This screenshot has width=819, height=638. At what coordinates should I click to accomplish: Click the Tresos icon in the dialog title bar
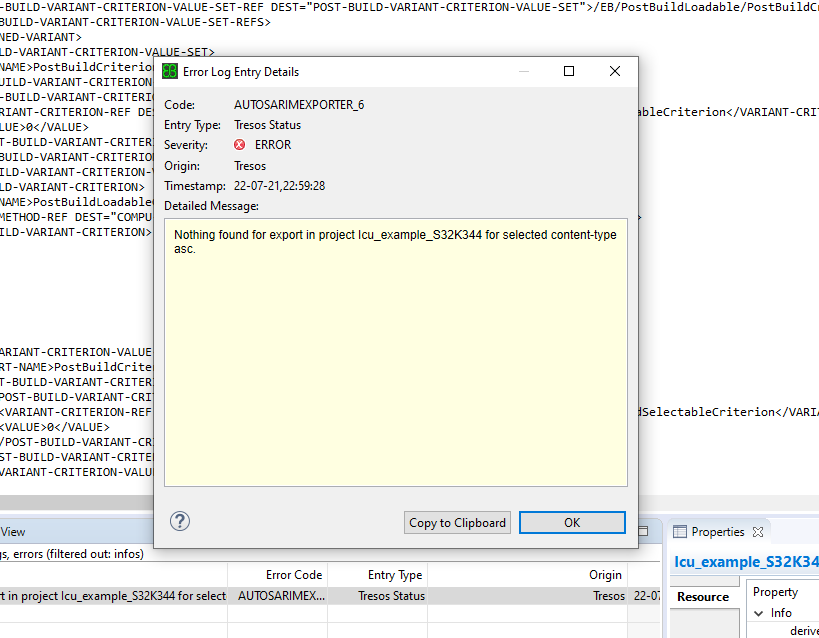(x=168, y=71)
